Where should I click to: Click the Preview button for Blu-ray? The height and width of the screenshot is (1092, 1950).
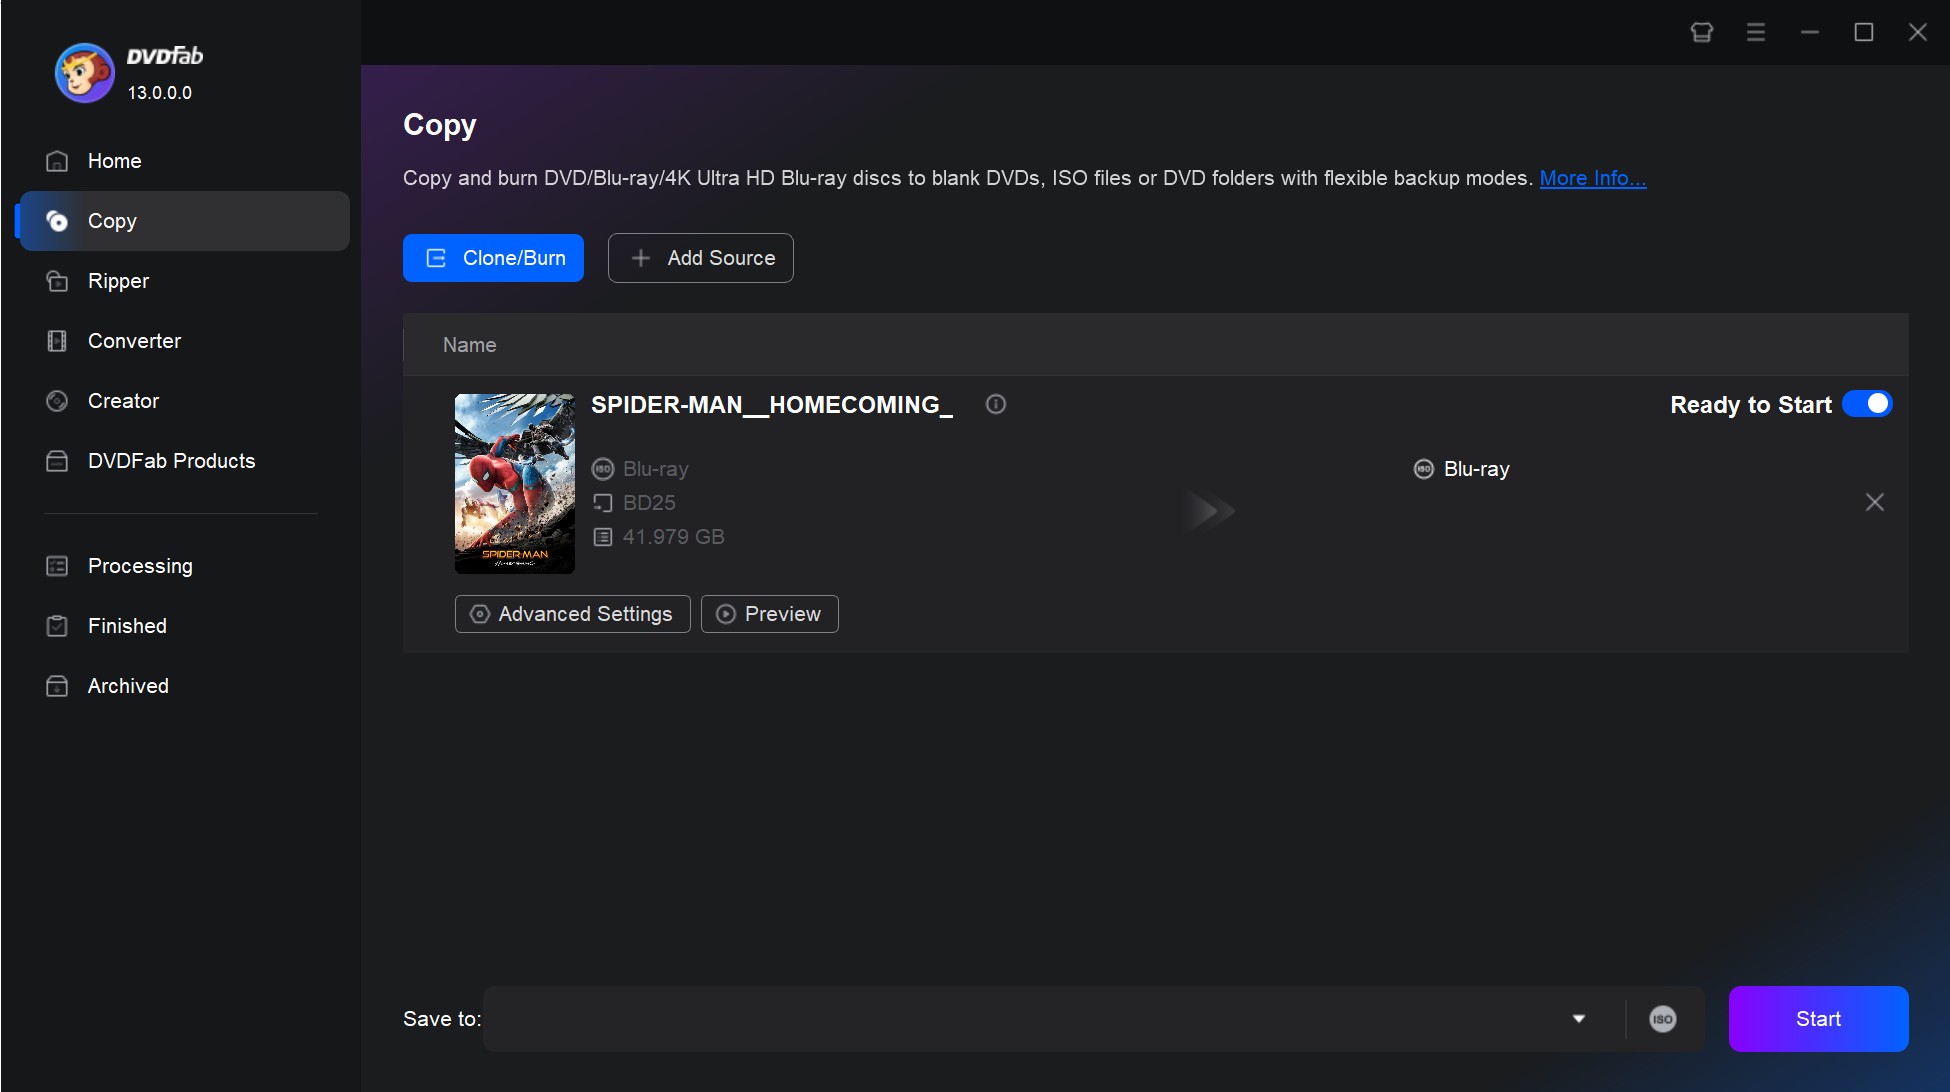[769, 614]
